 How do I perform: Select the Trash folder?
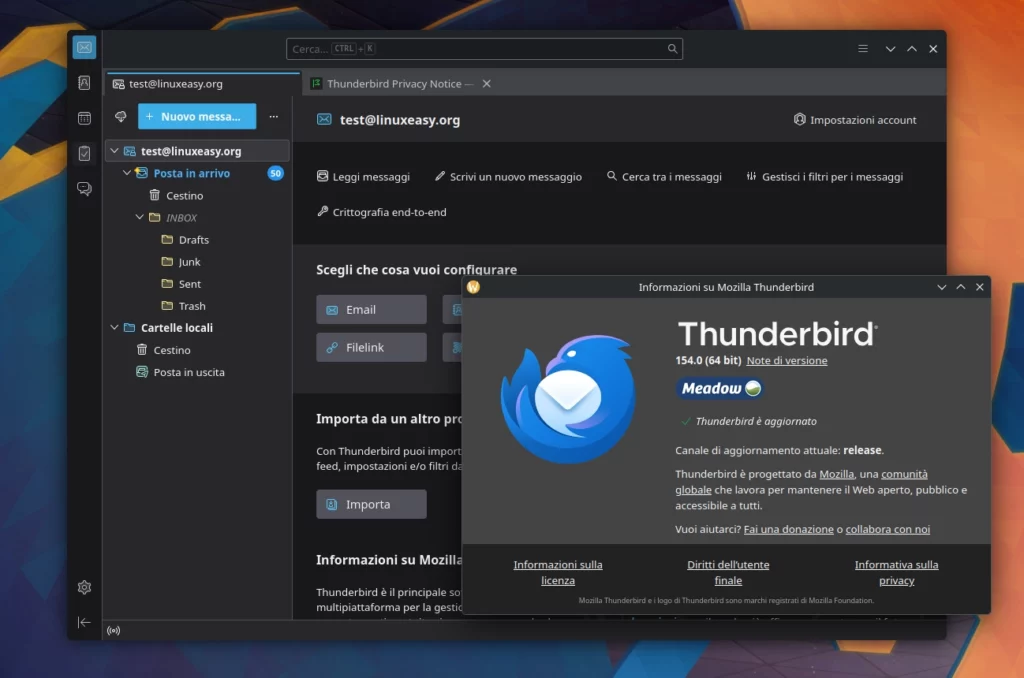point(192,306)
